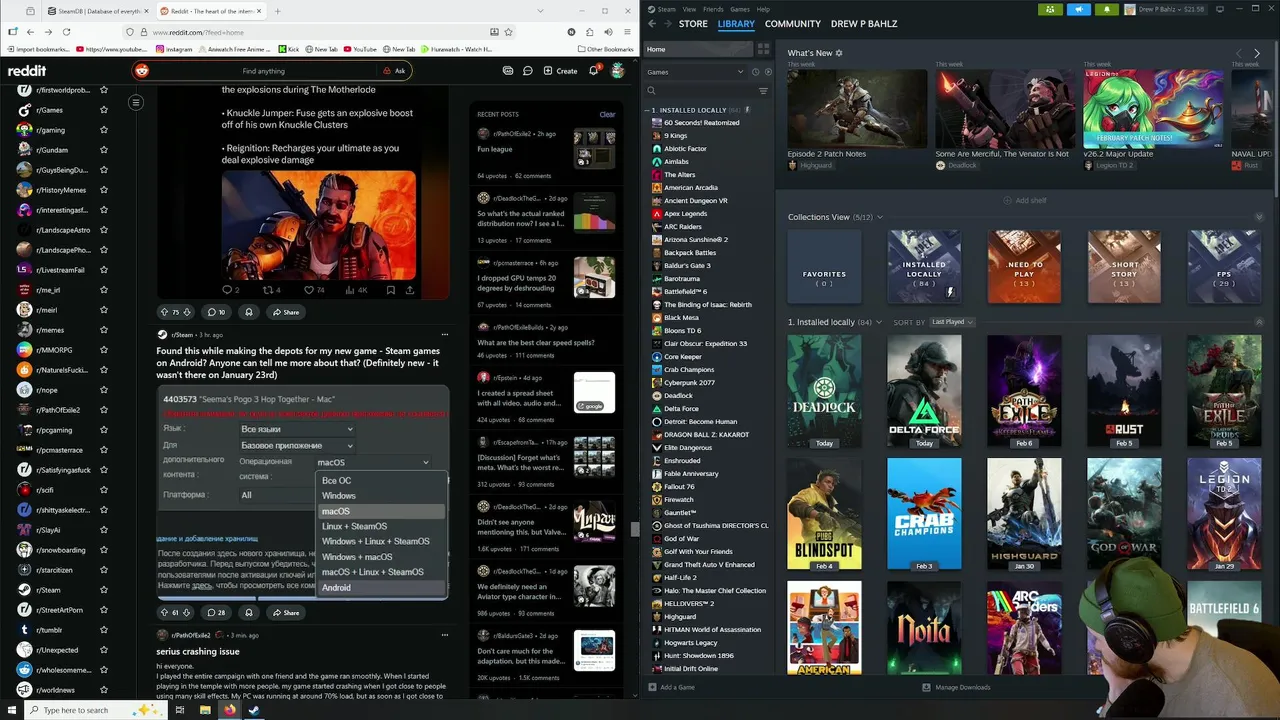Click Firefox address bar
This screenshot has height=720, width=1280.
tap(318, 32)
